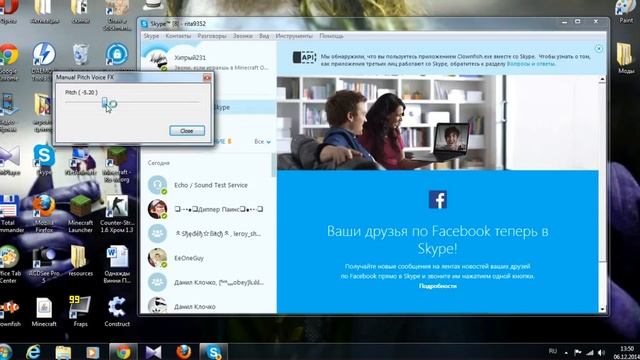Click the Pitch slider handle
Viewport: 640px width, 360px height.
click(105, 102)
